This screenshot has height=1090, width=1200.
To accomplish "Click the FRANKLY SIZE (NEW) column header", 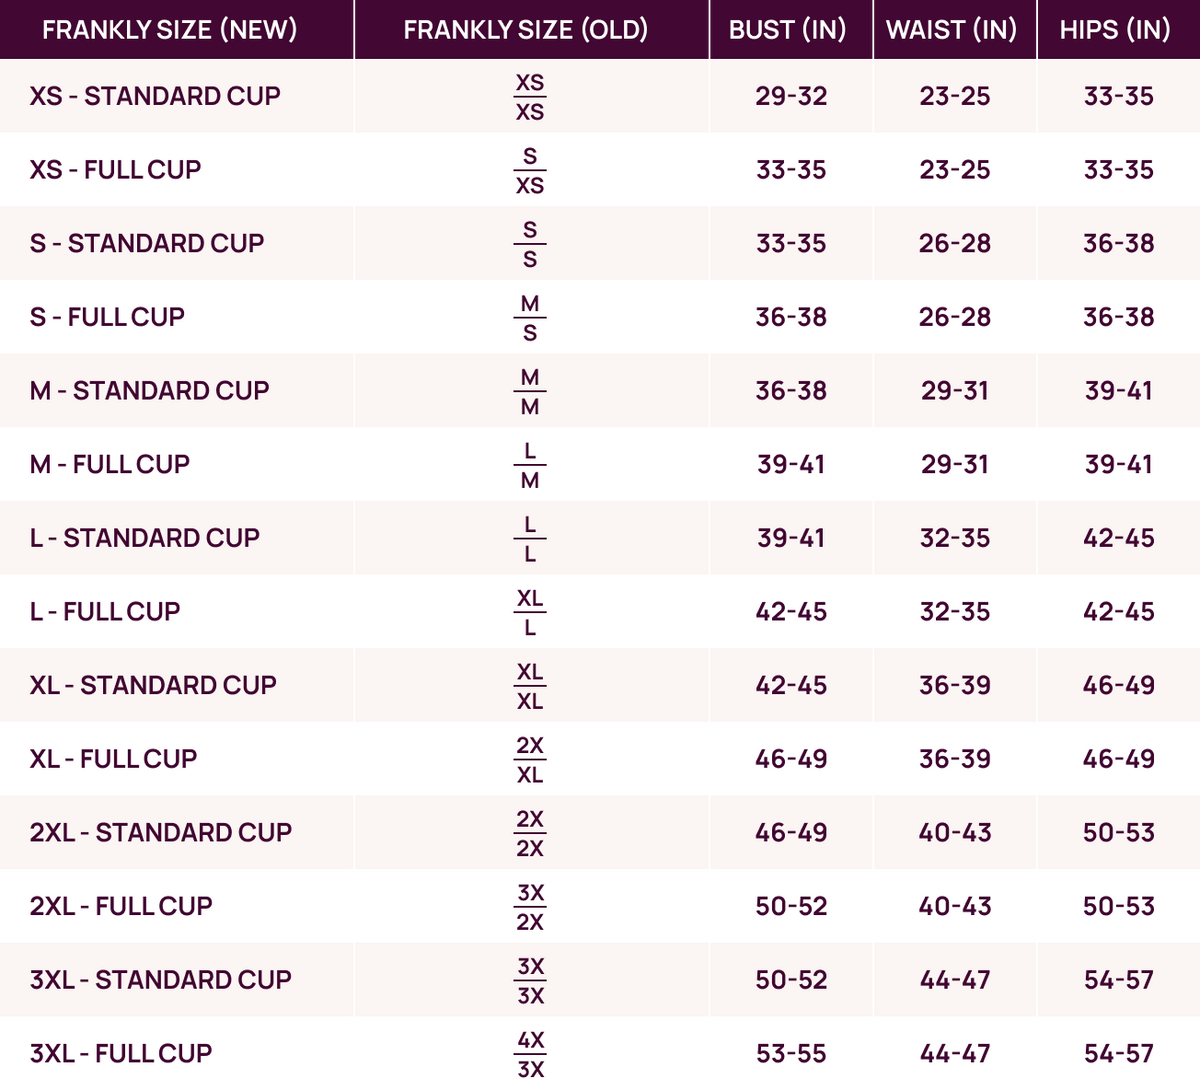I will 169,30.
